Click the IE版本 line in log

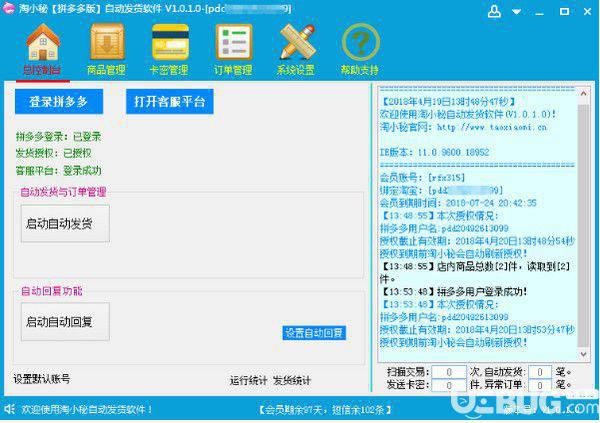tap(435, 152)
